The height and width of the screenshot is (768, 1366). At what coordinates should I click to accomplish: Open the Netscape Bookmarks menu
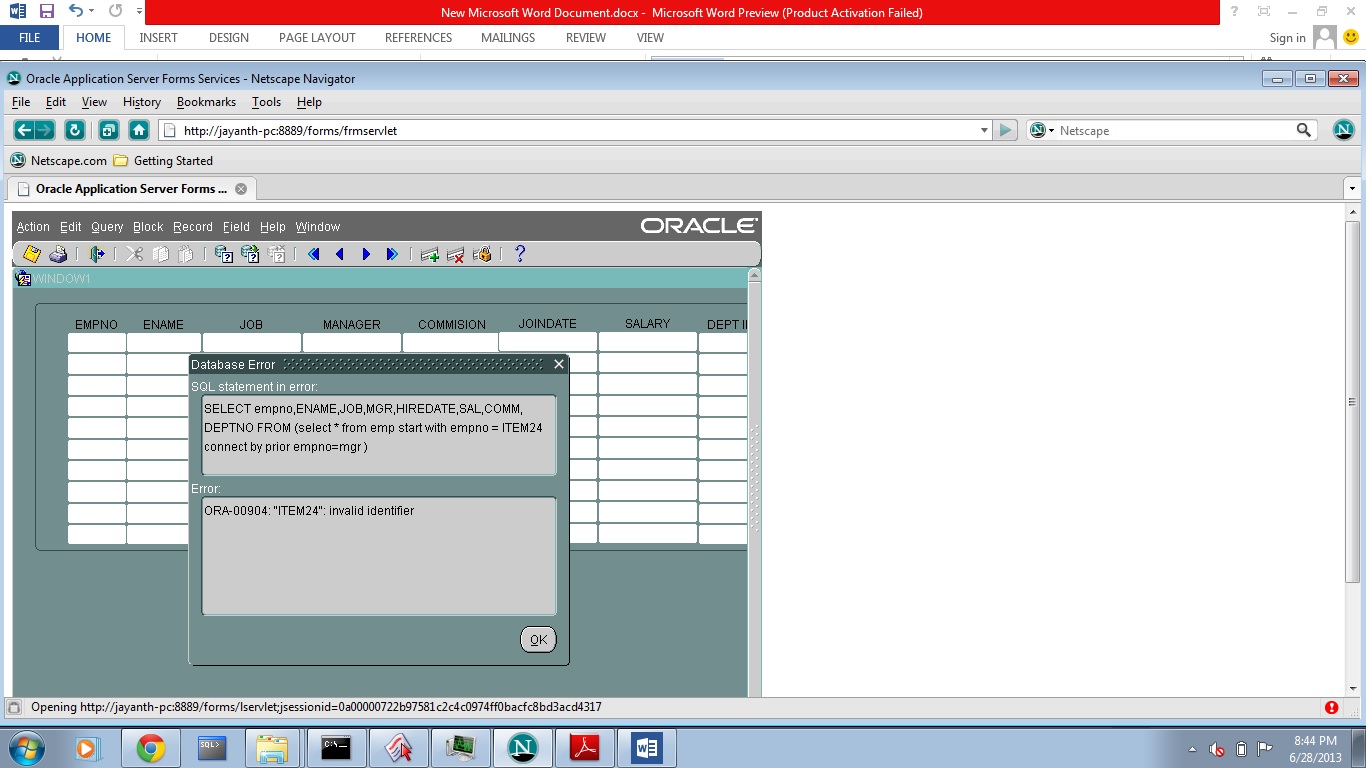206,102
